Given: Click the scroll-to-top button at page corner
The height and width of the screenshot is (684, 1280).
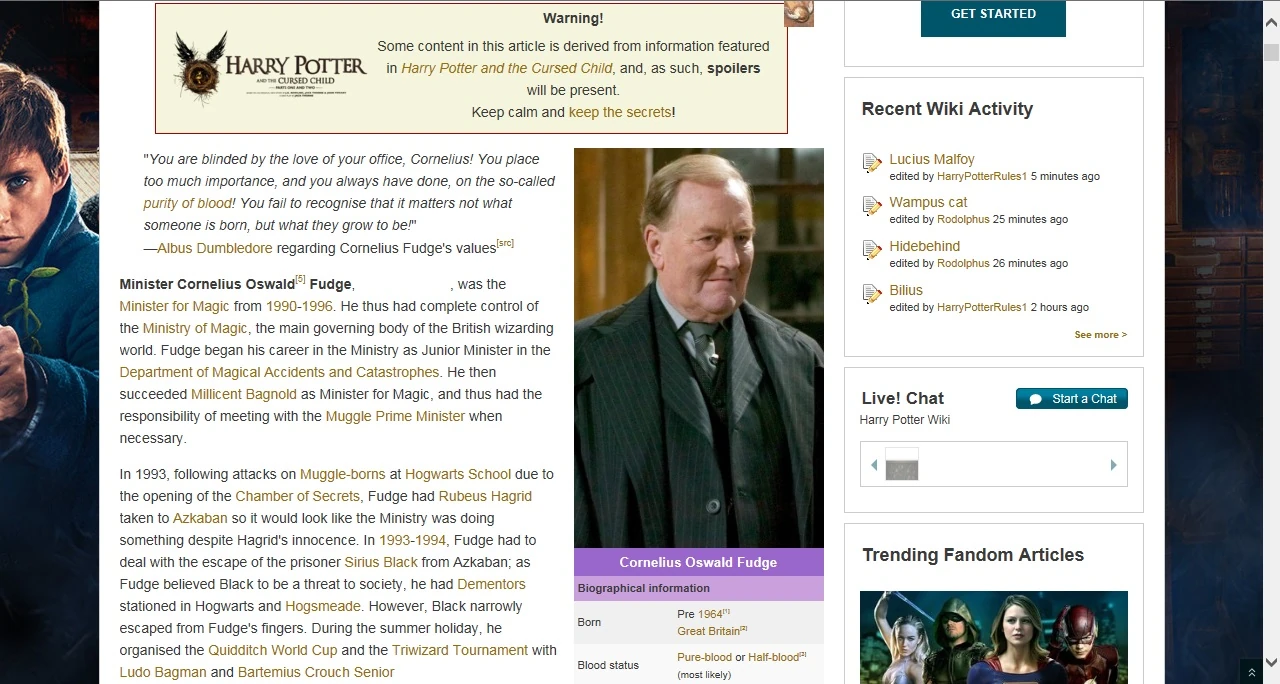Looking at the screenshot, I should click(1250, 671).
